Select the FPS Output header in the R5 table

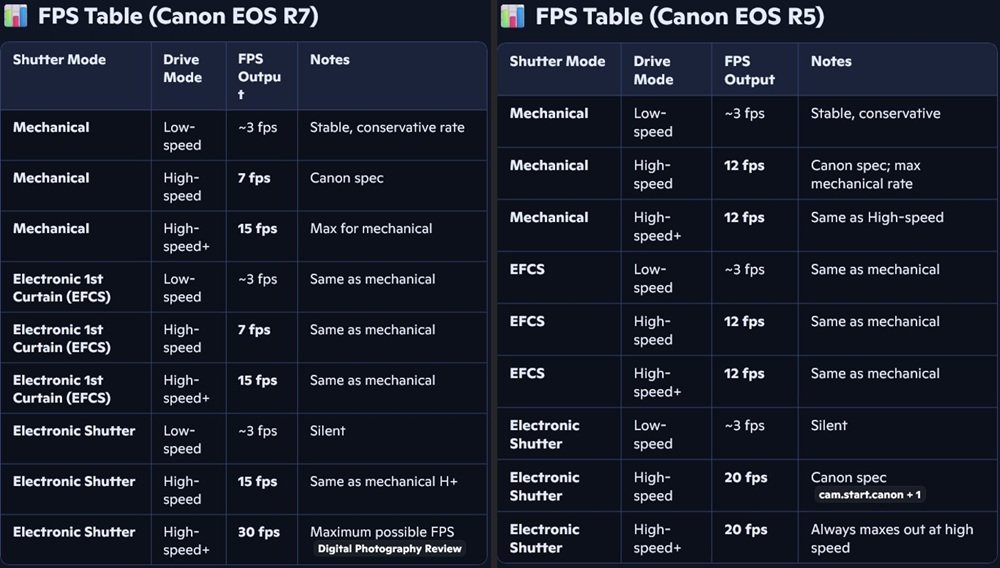pos(749,70)
